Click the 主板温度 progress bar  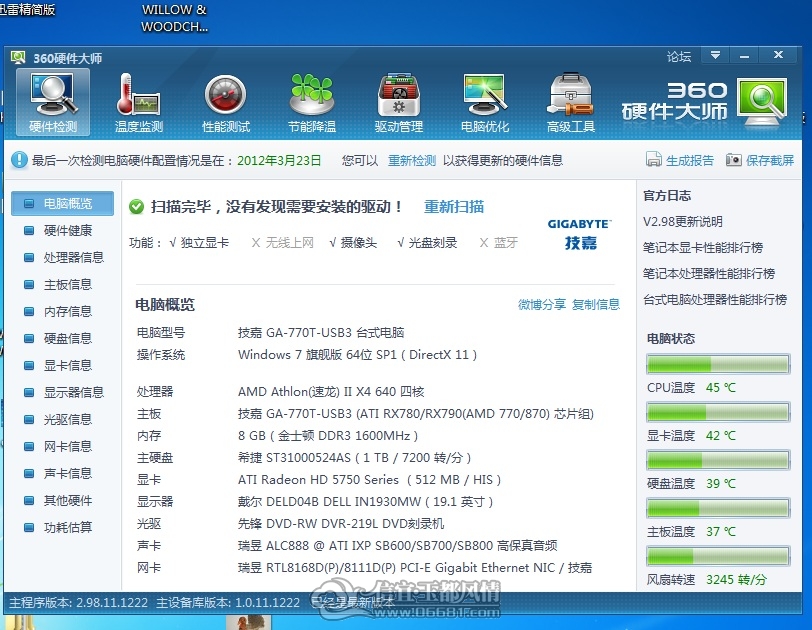pyautogui.click(x=718, y=508)
